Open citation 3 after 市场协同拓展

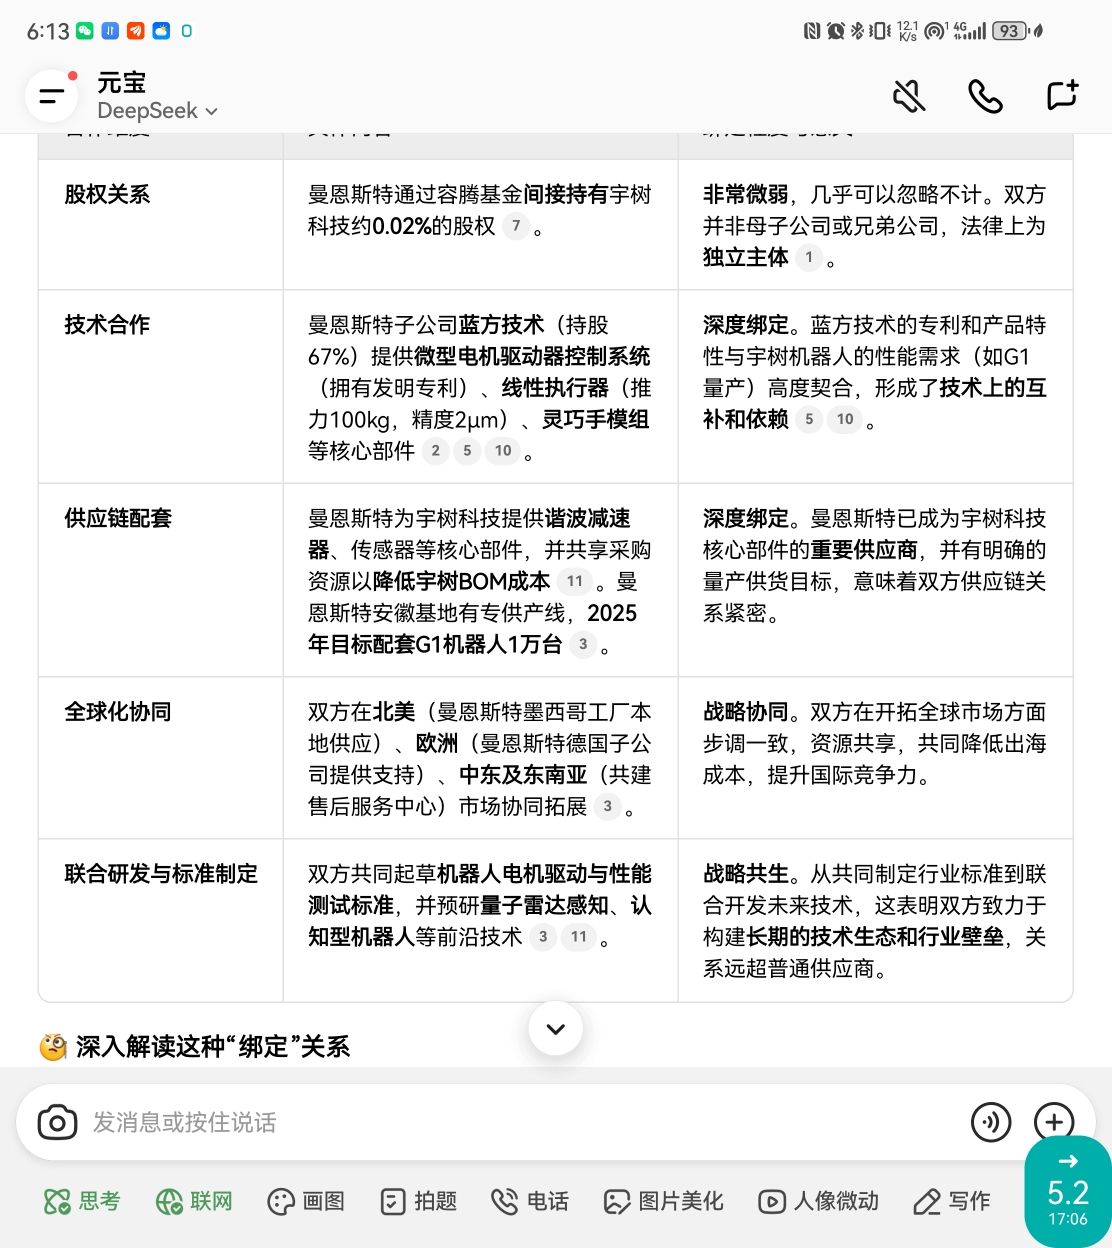[x=607, y=806]
